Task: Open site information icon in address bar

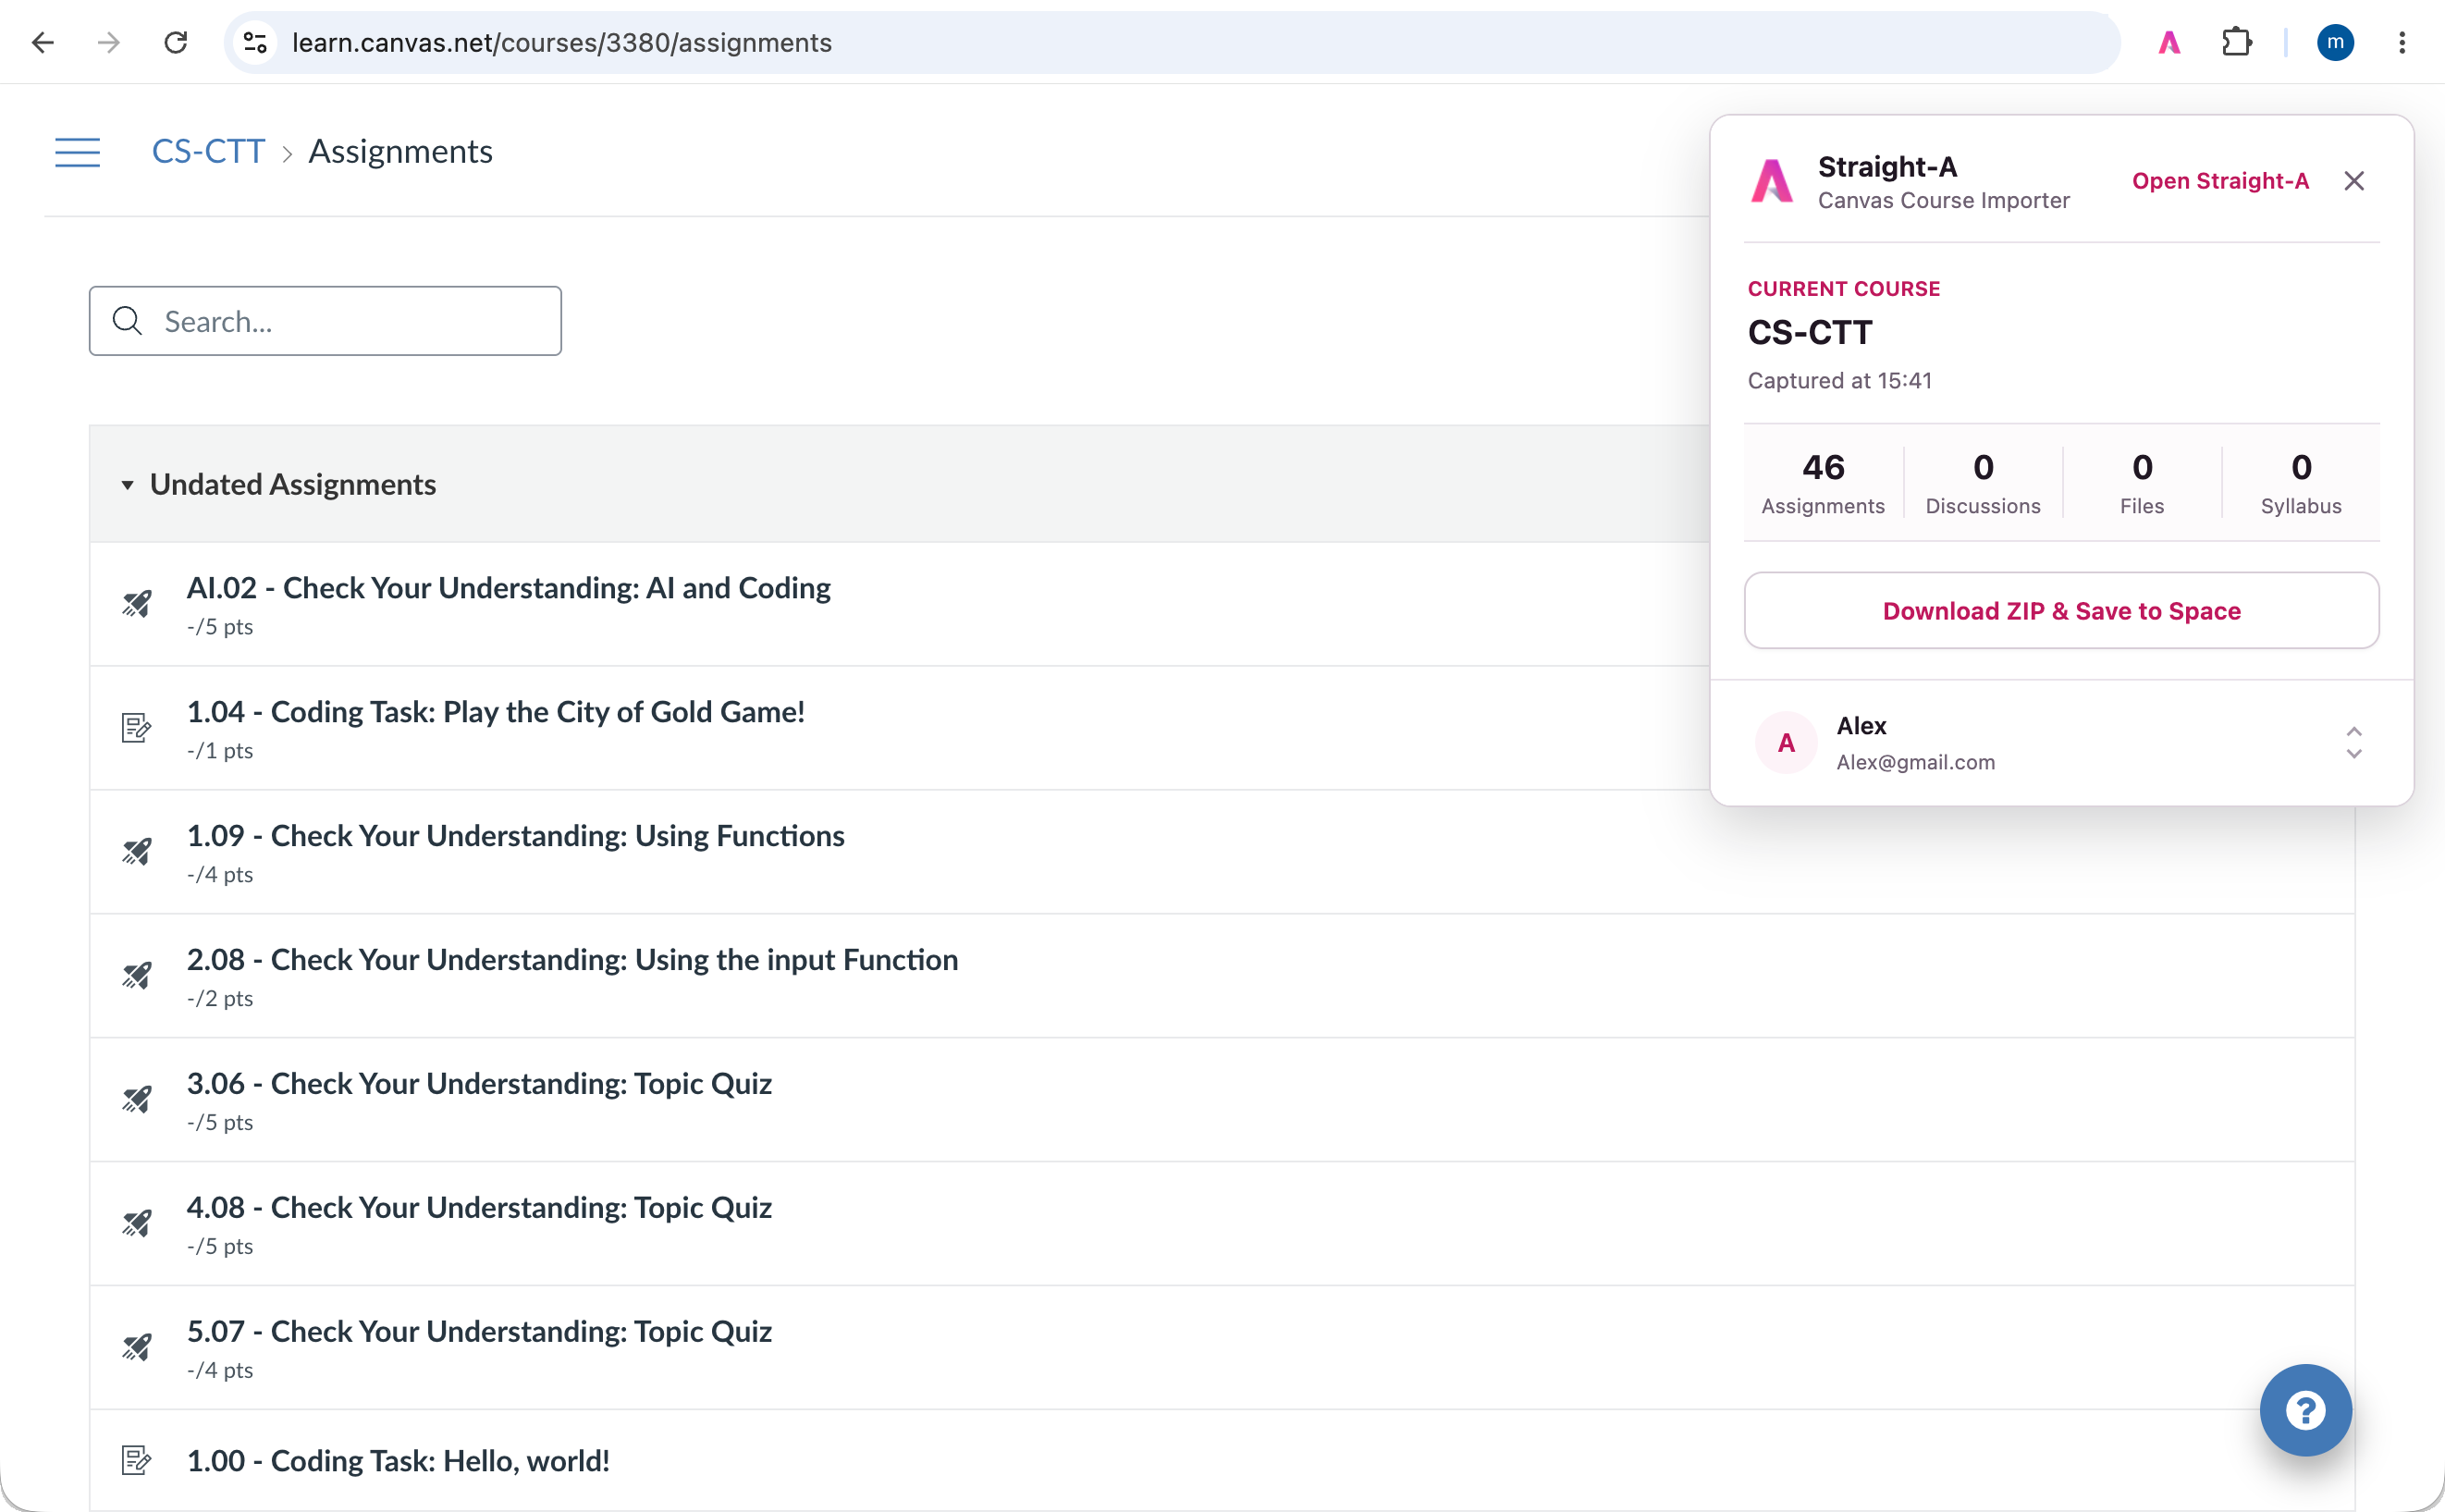Action: (256, 42)
